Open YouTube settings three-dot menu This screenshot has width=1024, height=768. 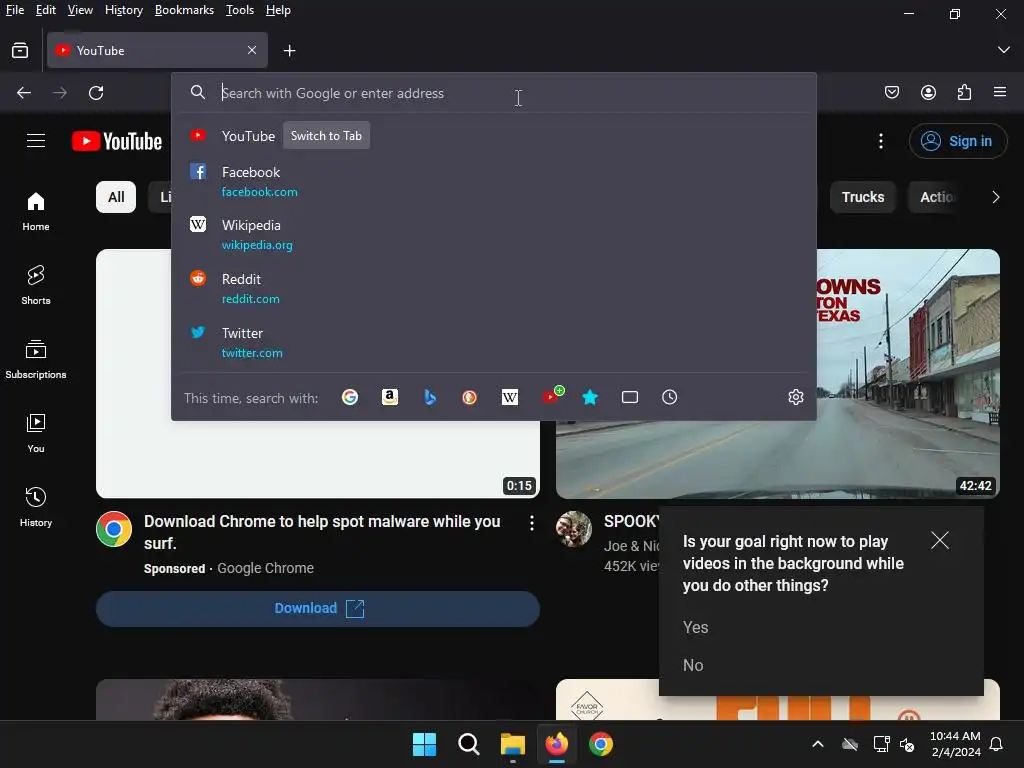point(881,141)
